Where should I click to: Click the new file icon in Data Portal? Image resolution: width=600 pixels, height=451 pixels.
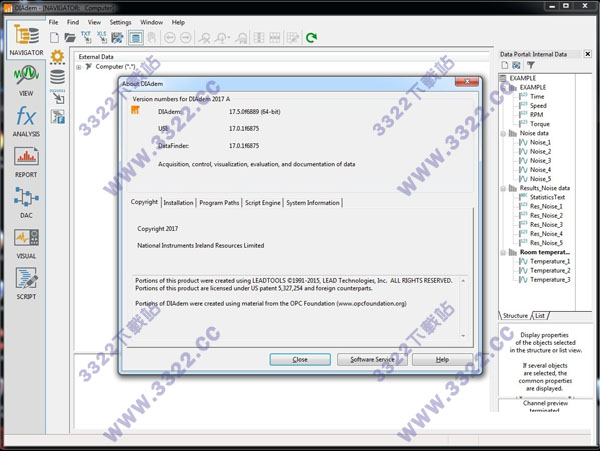pos(505,65)
